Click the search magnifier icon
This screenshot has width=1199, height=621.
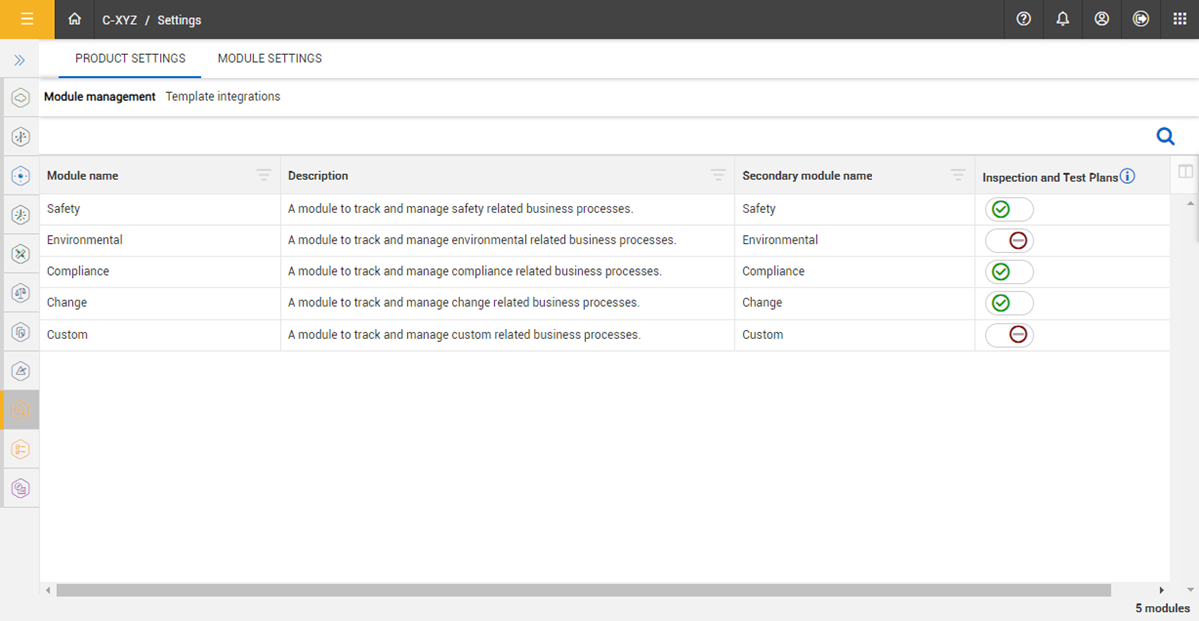click(1165, 136)
